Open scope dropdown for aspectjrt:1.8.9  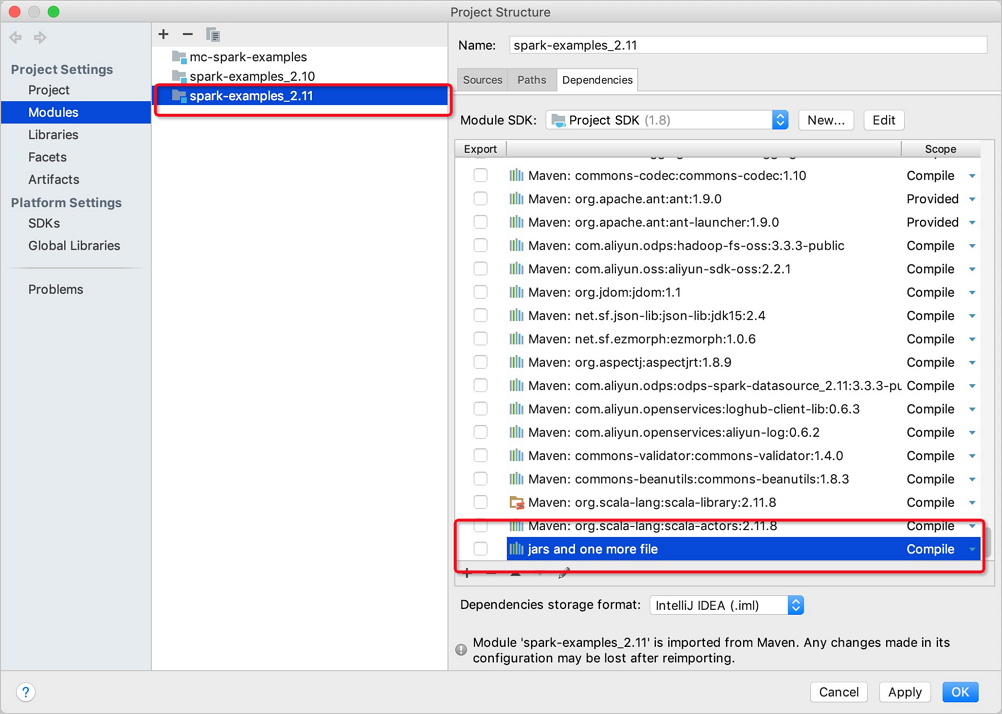(972, 363)
